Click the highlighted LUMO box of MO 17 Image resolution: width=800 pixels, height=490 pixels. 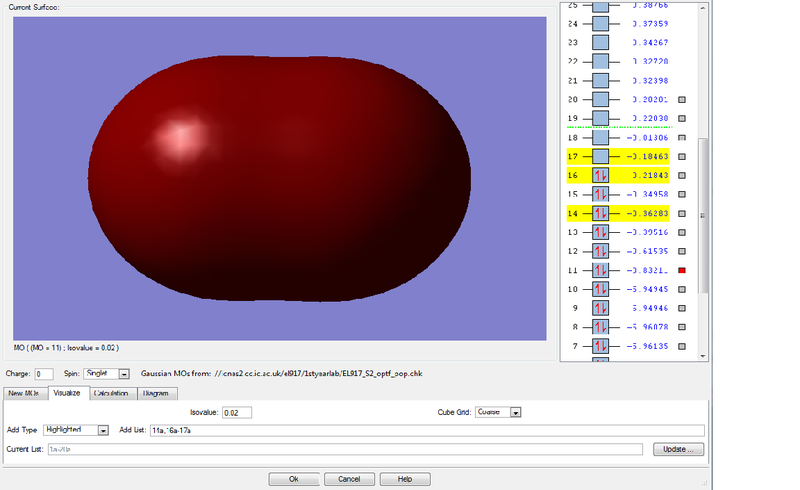[601, 156]
